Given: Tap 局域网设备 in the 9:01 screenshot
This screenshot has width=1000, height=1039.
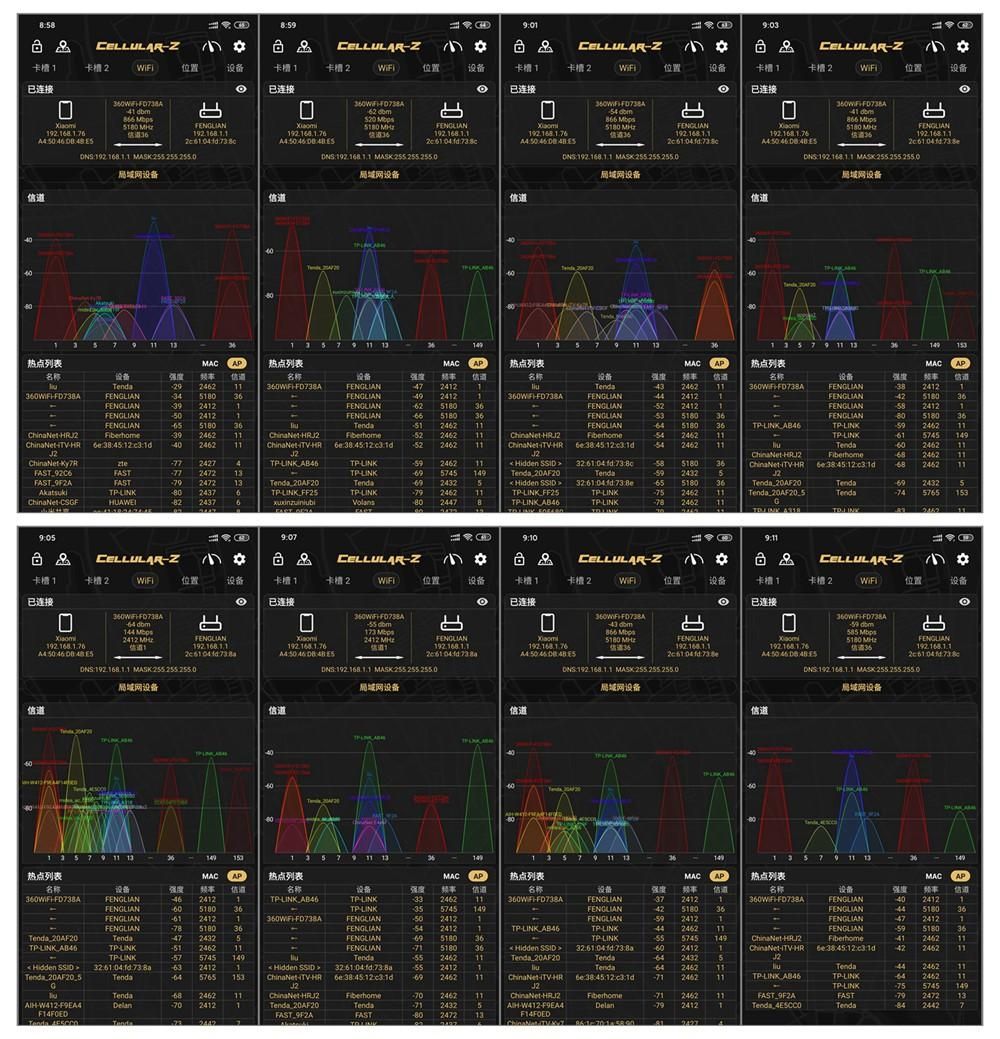Looking at the screenshot, I should pyautogui.click(x=620, y=175).
